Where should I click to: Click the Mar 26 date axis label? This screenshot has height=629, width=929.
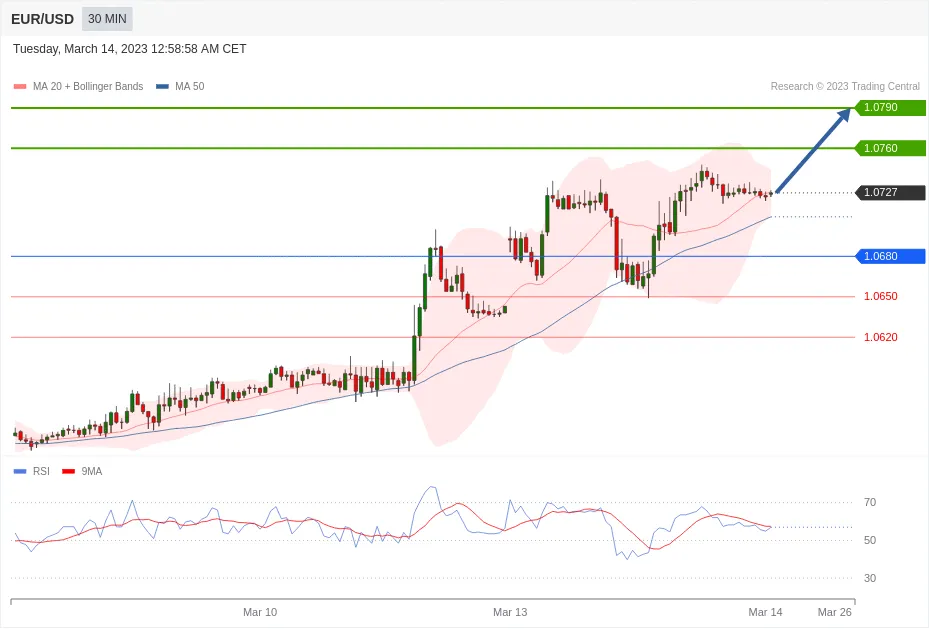click(835, 612)
